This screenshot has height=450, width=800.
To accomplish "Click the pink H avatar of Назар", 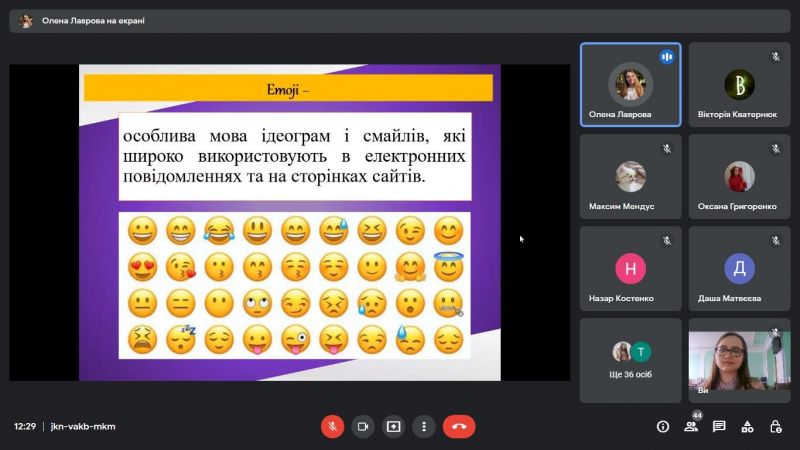I will click(x=631, y=268).
